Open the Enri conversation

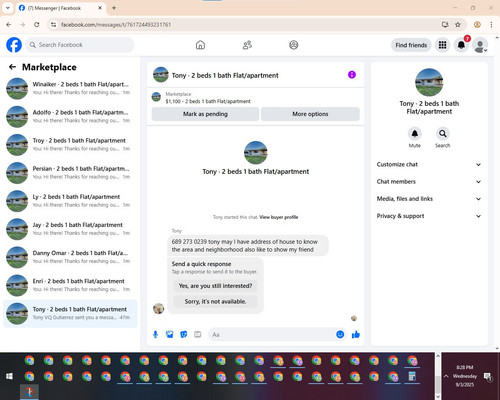pos(70,285)
